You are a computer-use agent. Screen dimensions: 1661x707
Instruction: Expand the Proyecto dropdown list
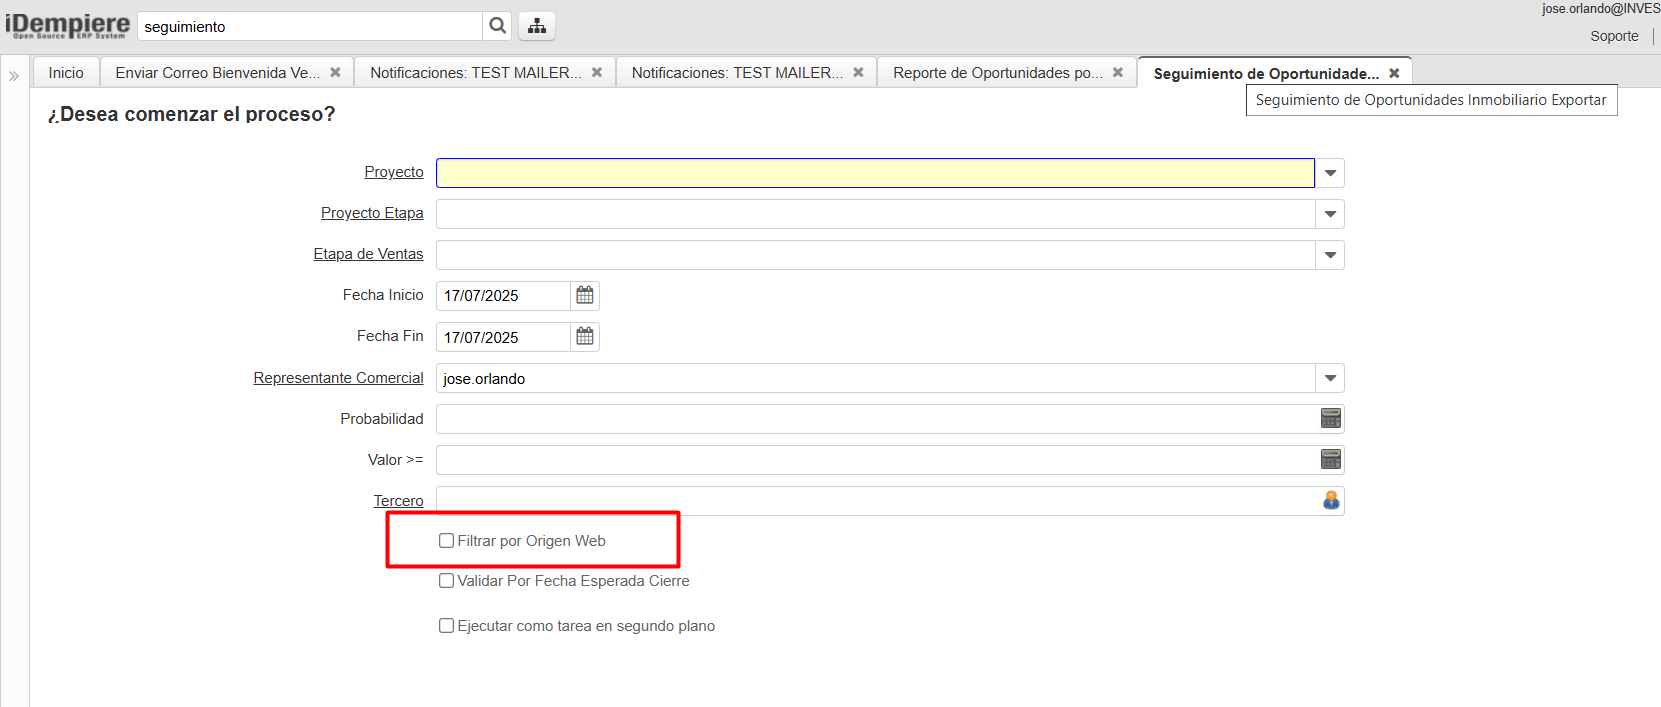pyautogui.click(x=1330, y=173)
